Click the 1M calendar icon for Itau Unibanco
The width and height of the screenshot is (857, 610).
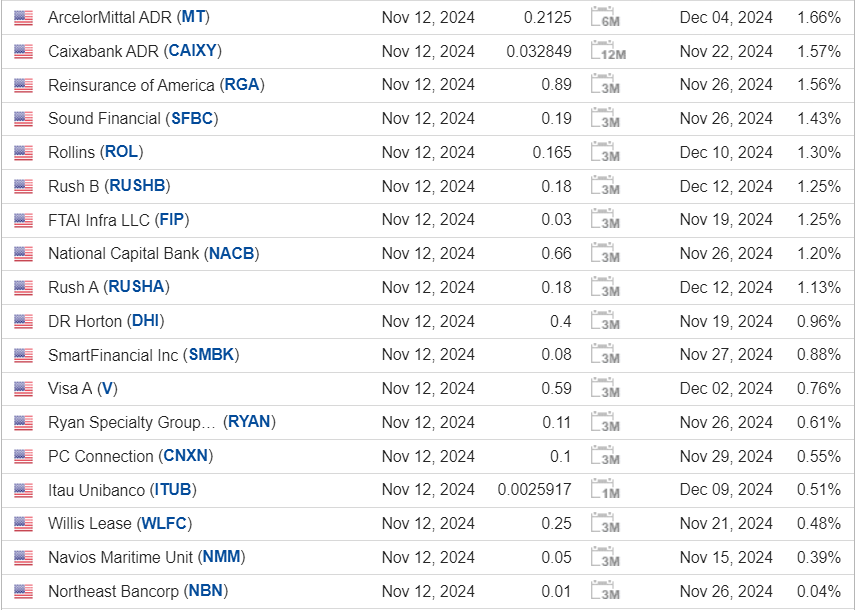pyautogui.click(x=605, y=489)
